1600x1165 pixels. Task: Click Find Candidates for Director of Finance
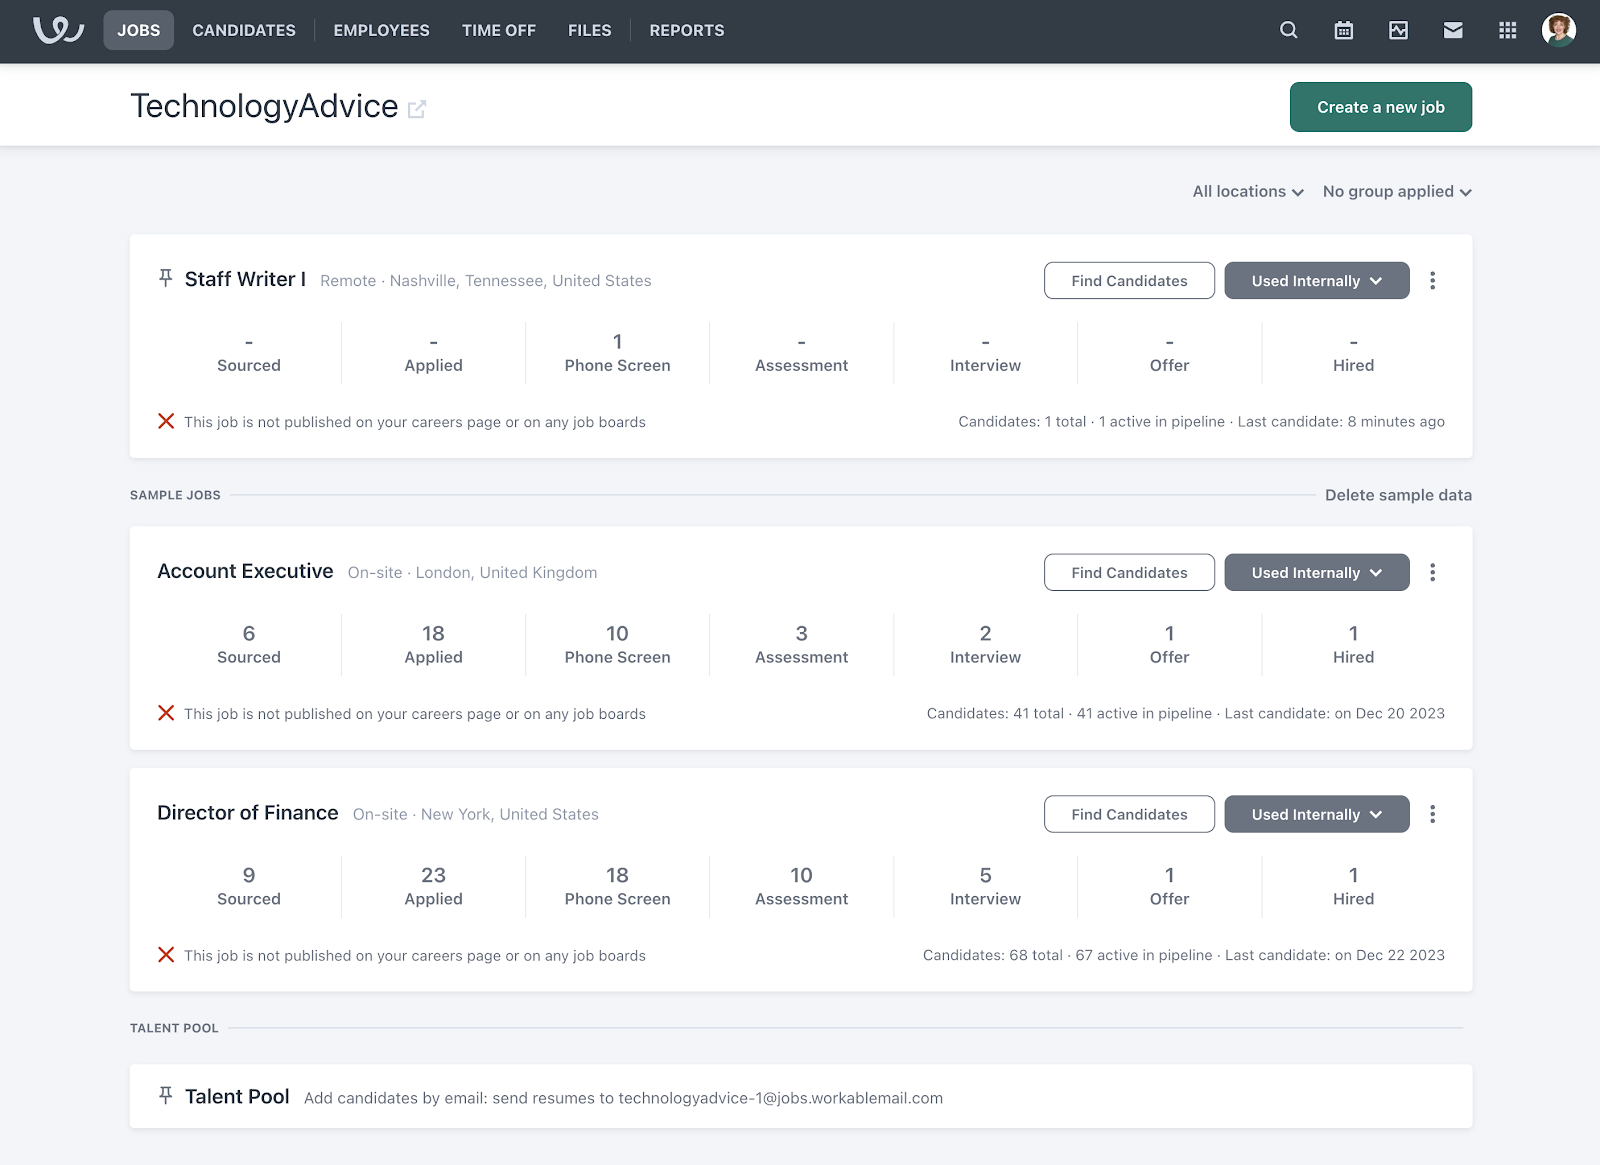coord(1130,814)
